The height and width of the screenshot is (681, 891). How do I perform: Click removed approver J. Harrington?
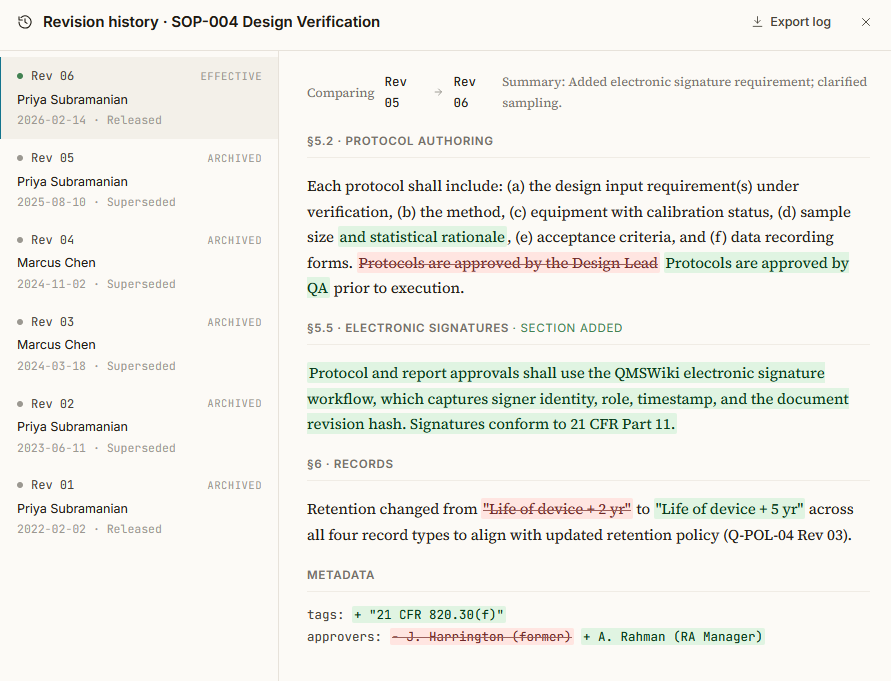tap(482, 637)
